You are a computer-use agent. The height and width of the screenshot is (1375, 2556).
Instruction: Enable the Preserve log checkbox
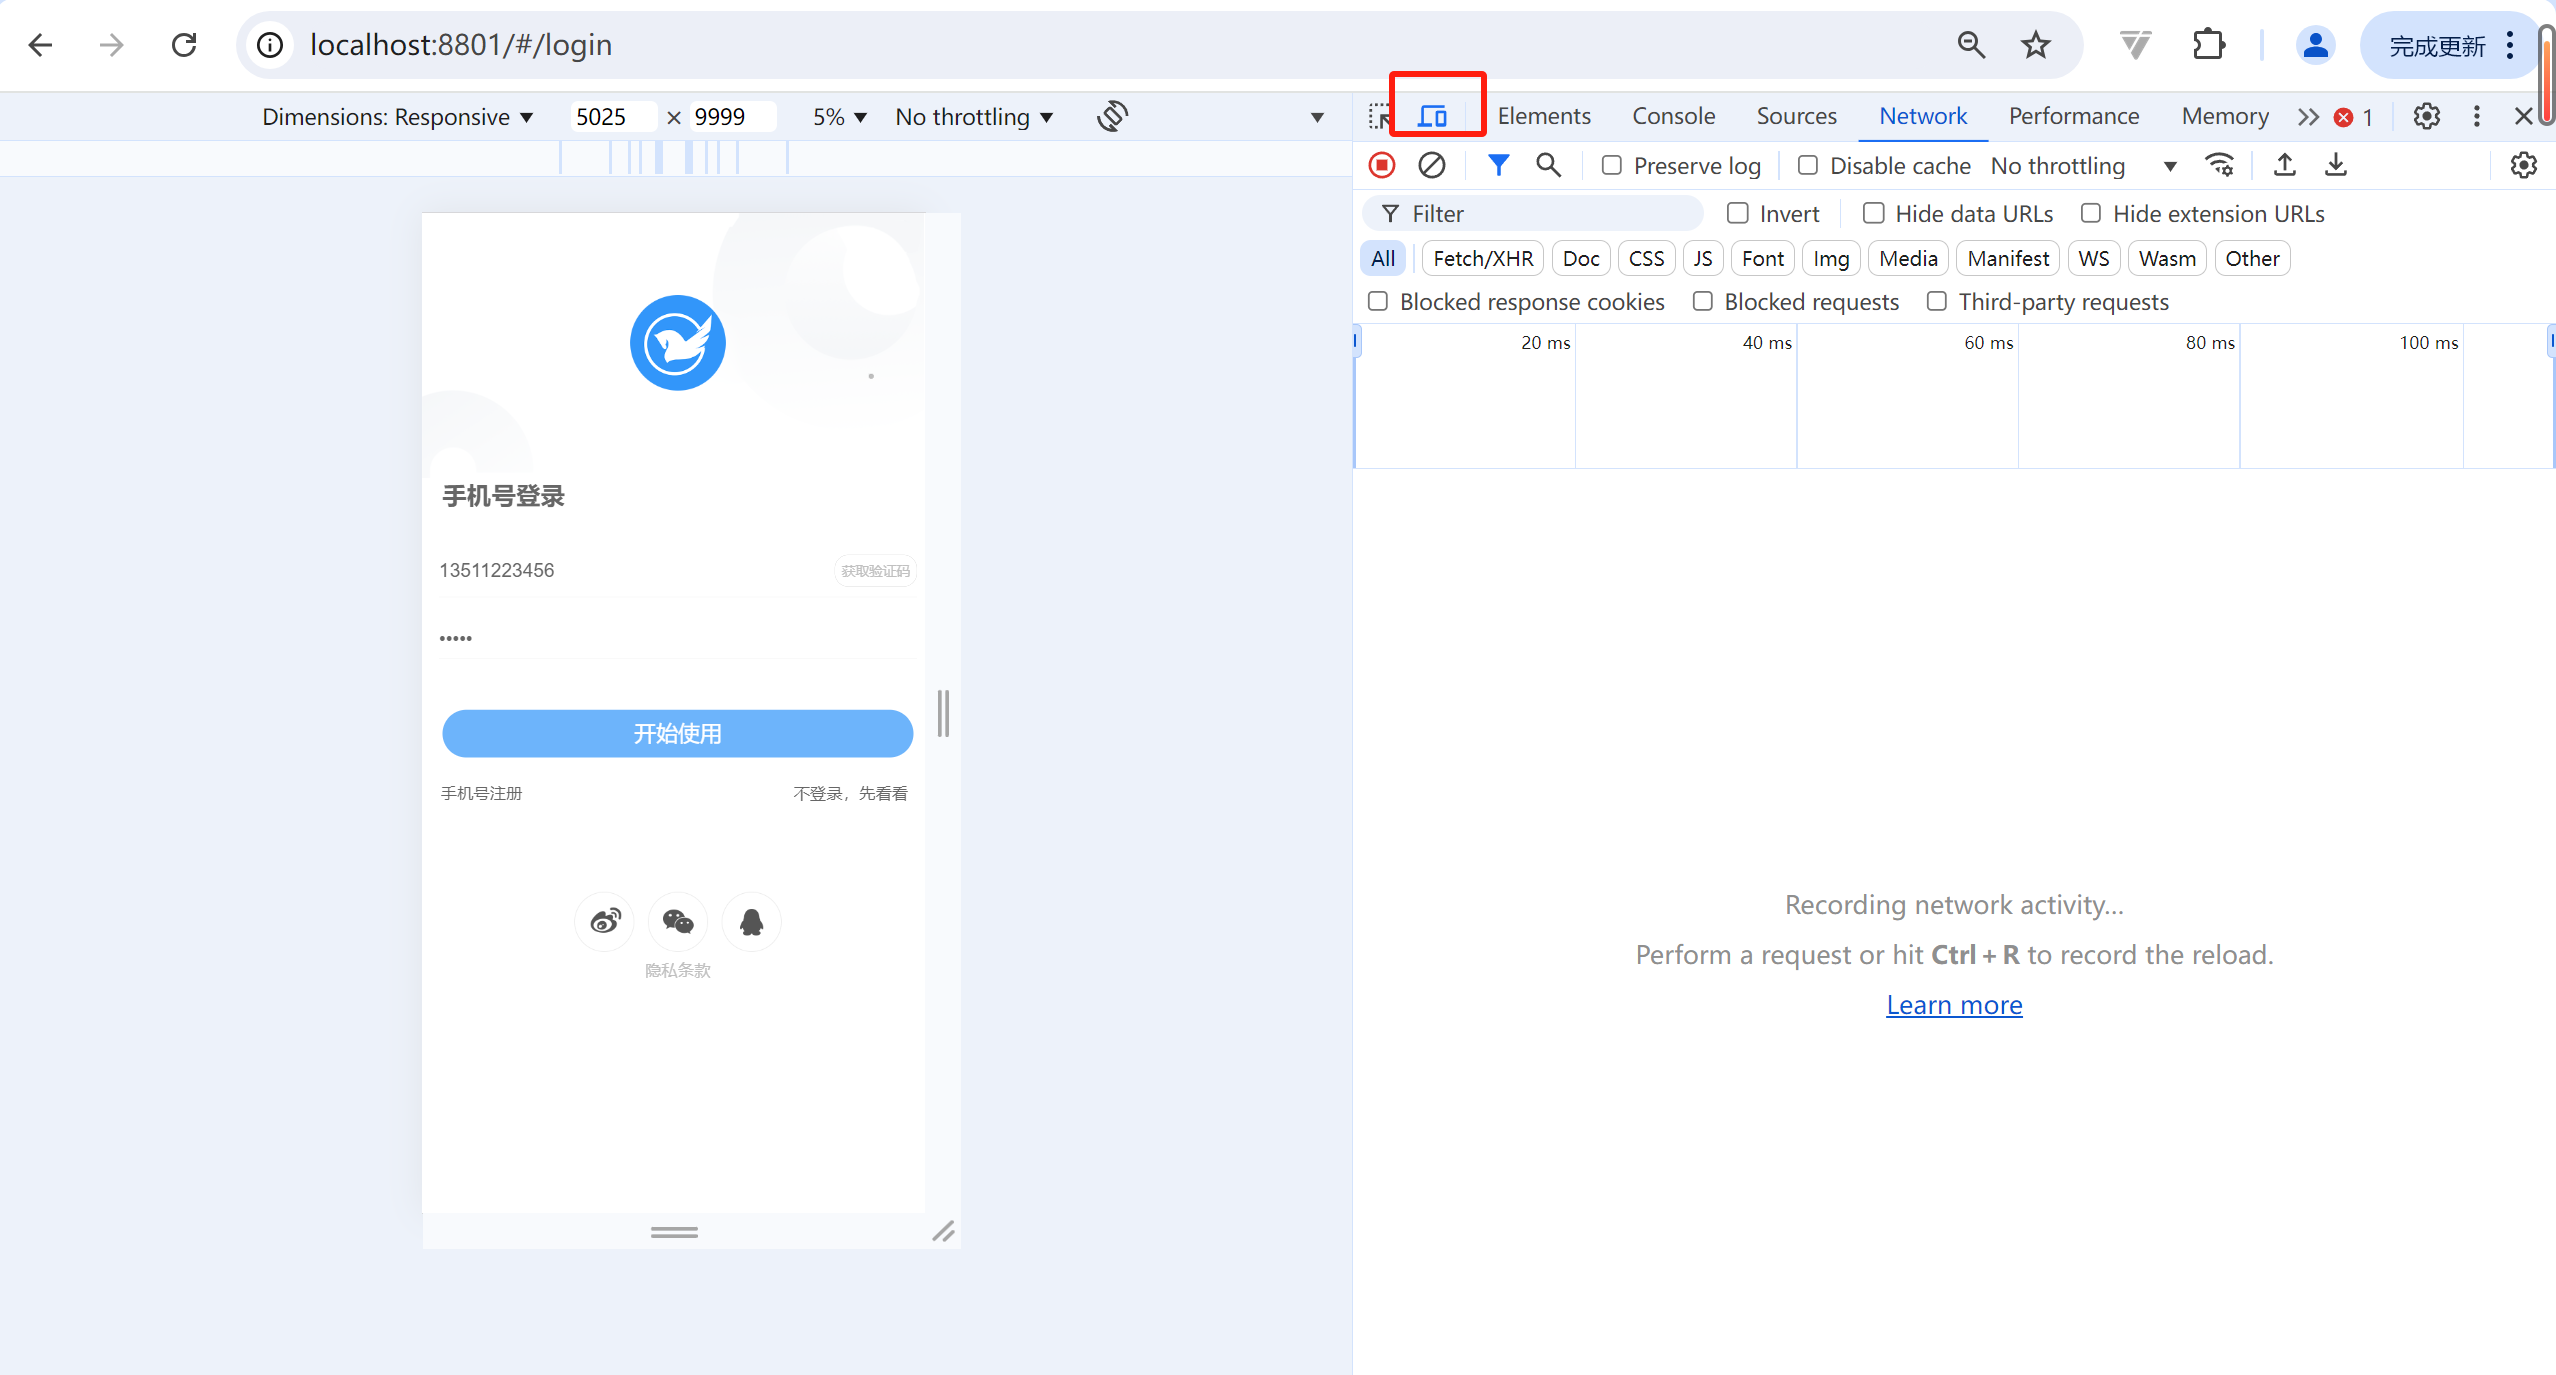[x=1611, y=165]
